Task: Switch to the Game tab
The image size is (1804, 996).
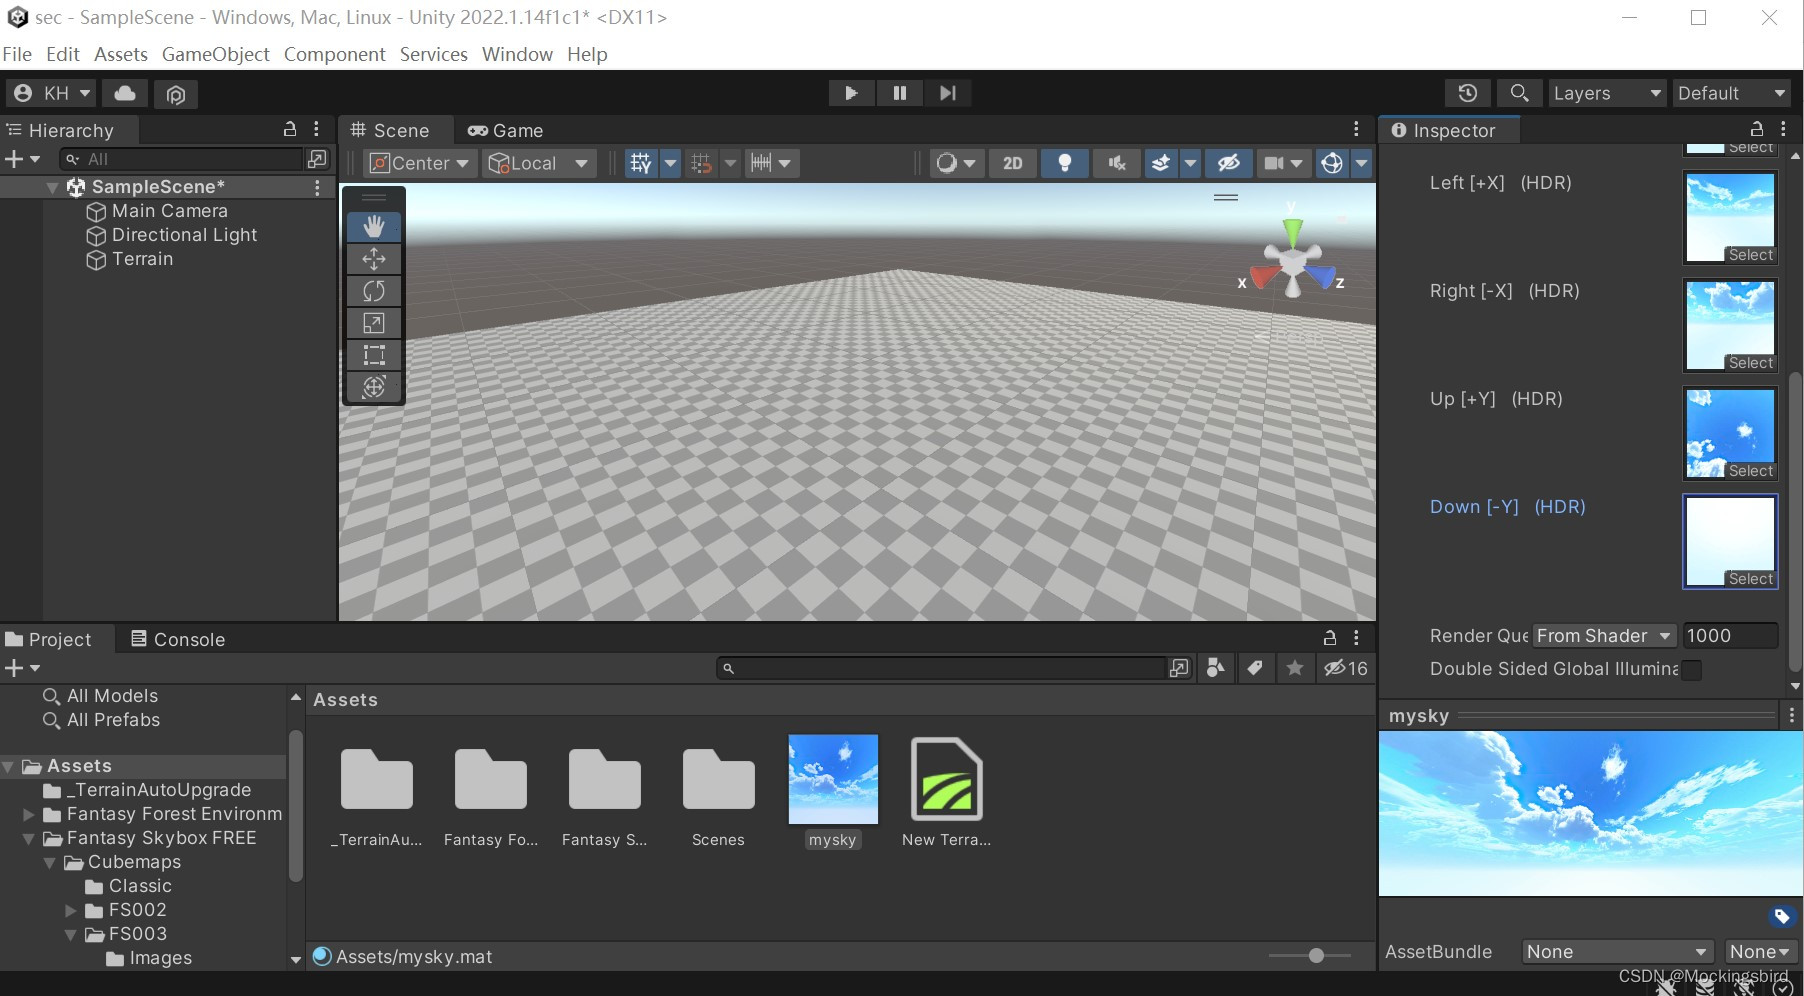Action: [505, 130]
